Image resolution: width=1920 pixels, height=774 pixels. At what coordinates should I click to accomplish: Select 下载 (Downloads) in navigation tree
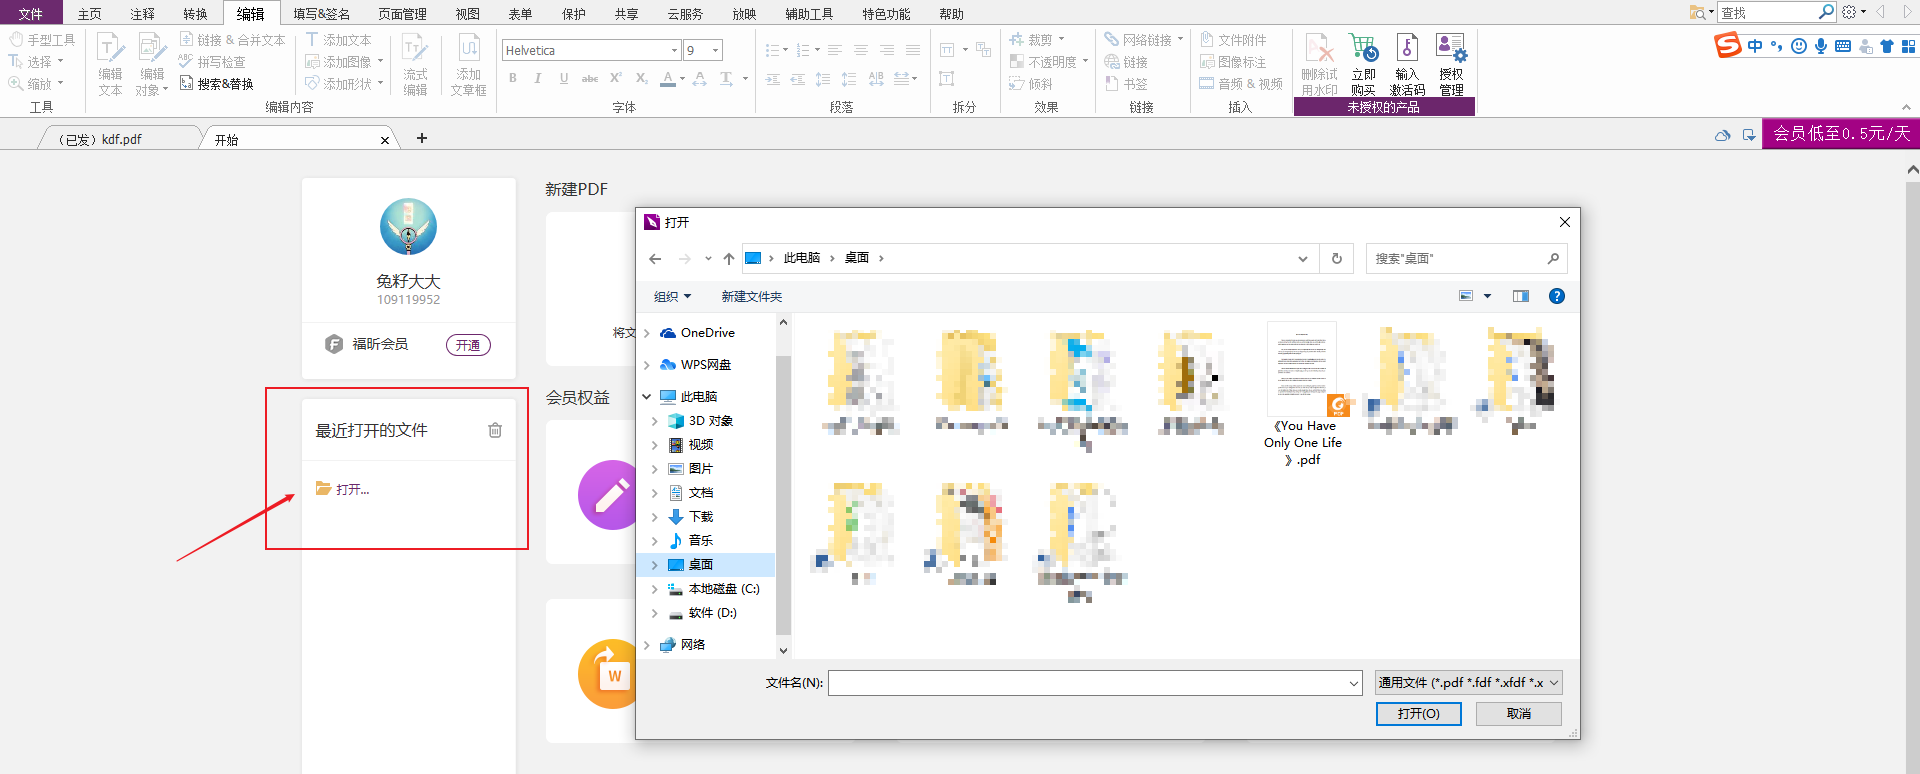(x=701, y=517)
